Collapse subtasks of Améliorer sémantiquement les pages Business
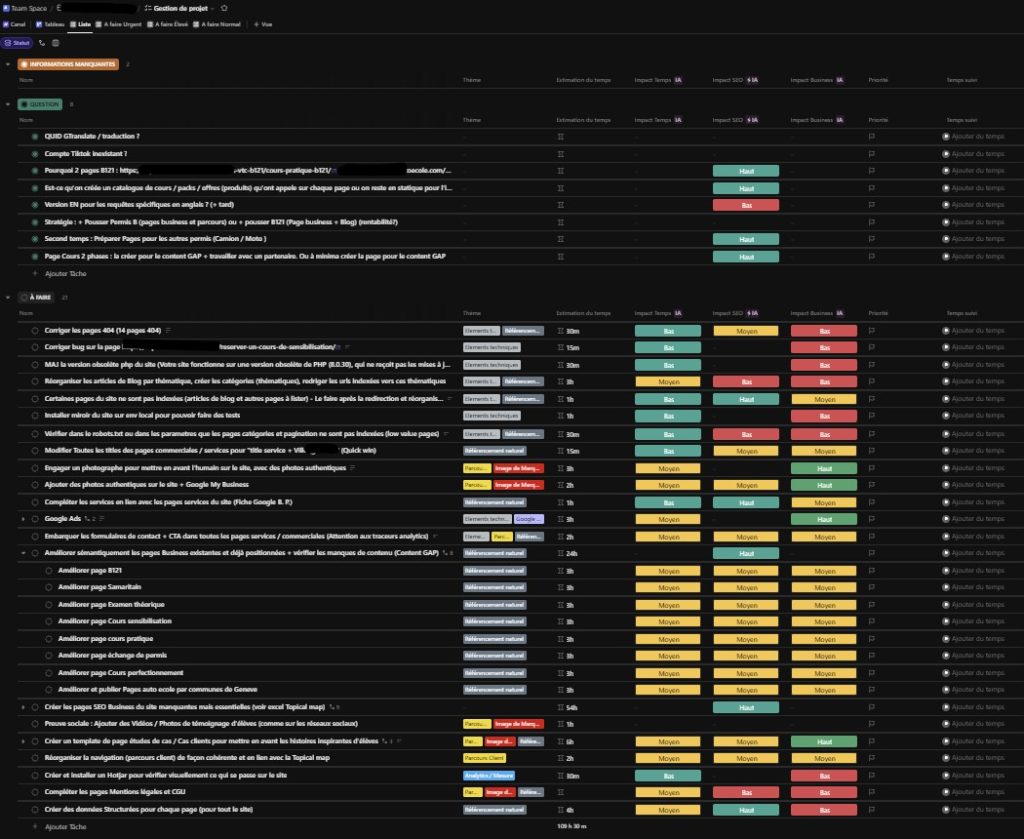The width and height of the screenshot is (1024, 839). pos(22,553)
